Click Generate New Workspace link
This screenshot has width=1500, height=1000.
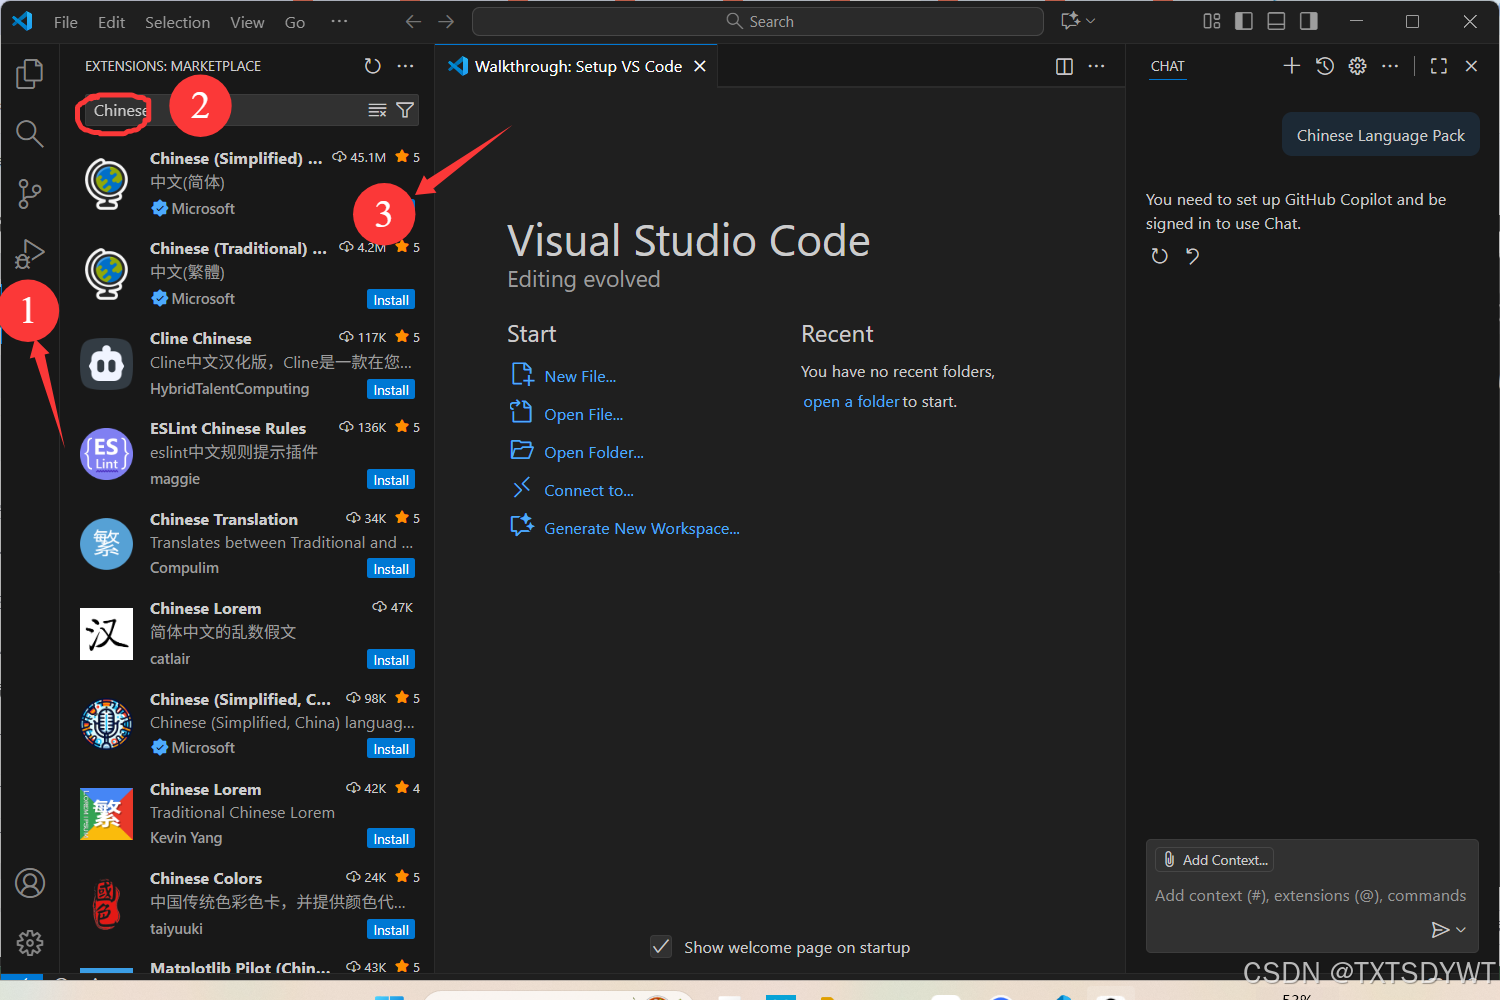click(x=642, y=528)
